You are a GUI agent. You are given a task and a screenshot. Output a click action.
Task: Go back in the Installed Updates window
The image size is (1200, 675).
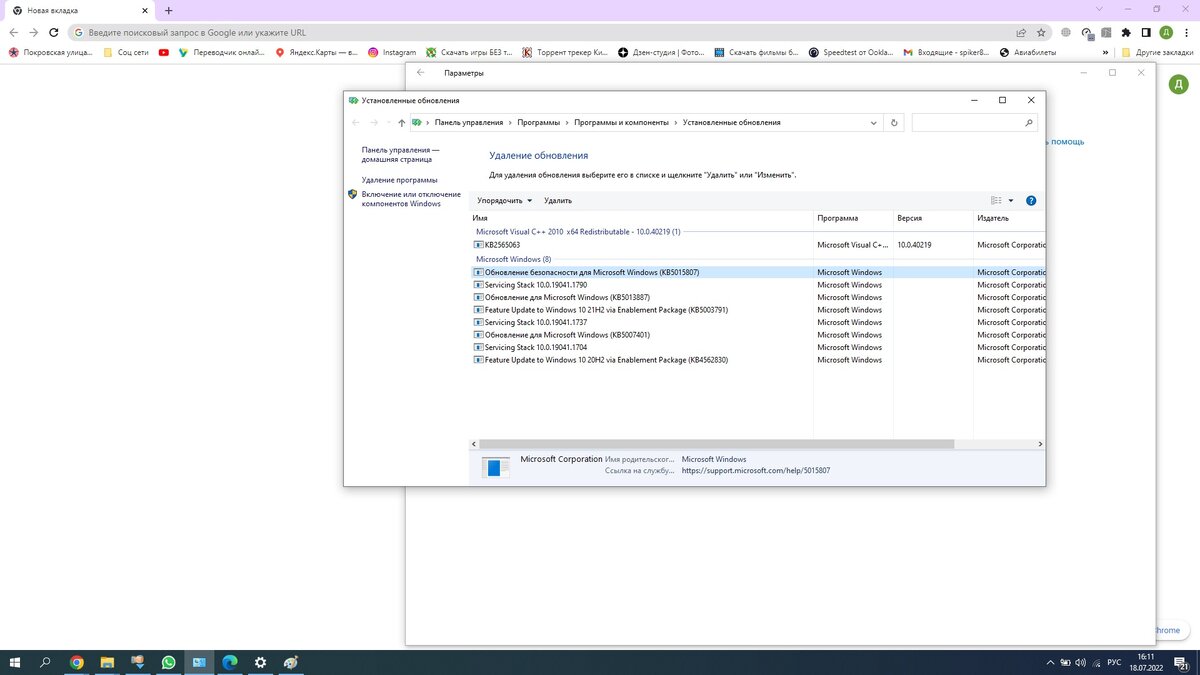point(356,123)
